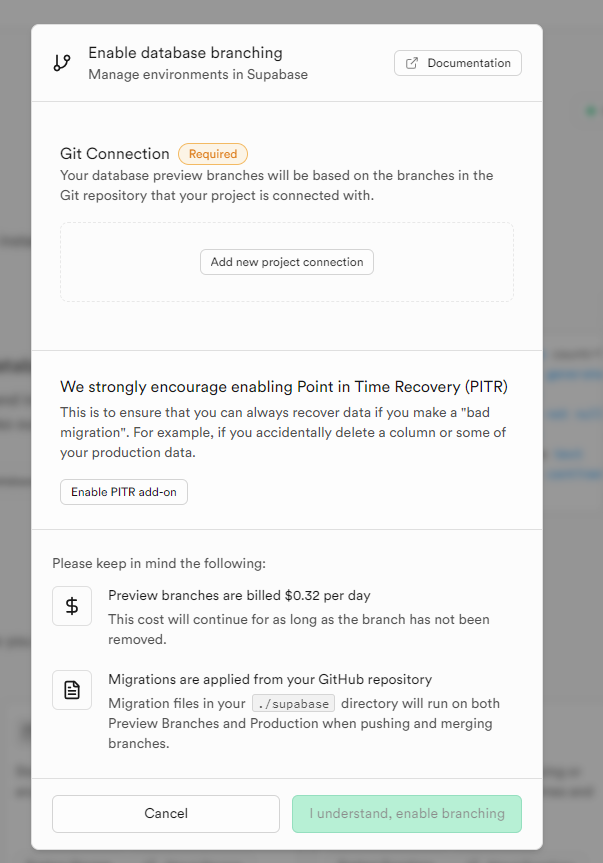Viewport: 603px width, 863px height.
Task: Click Migrations are applied from GitHub line
Action: [270, 679]
